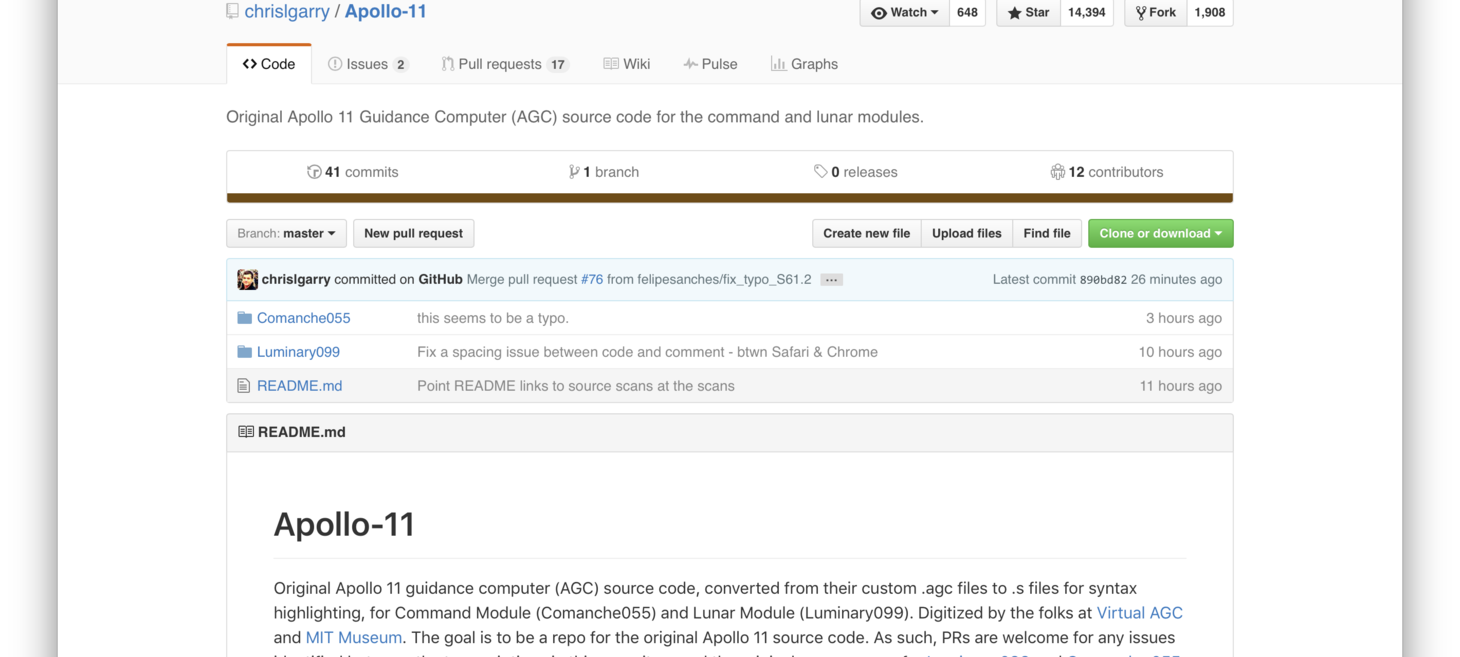Open the Branch: master dropdown
Screen dimensions: 1460x657
coord(287,233)
